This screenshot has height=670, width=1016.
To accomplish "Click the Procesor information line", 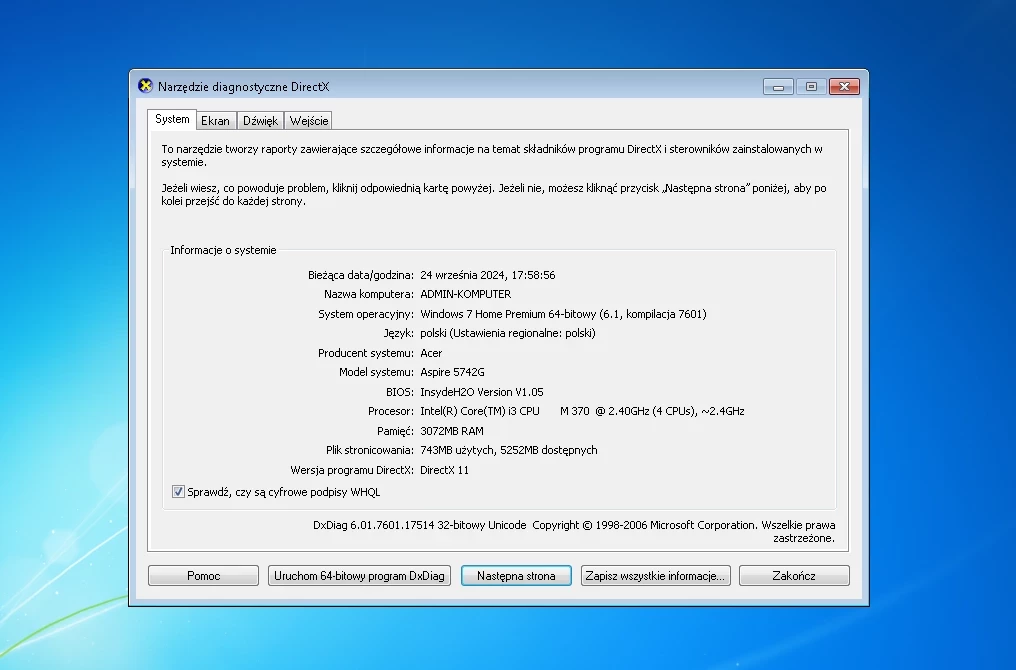I will [x=530, y=410].
